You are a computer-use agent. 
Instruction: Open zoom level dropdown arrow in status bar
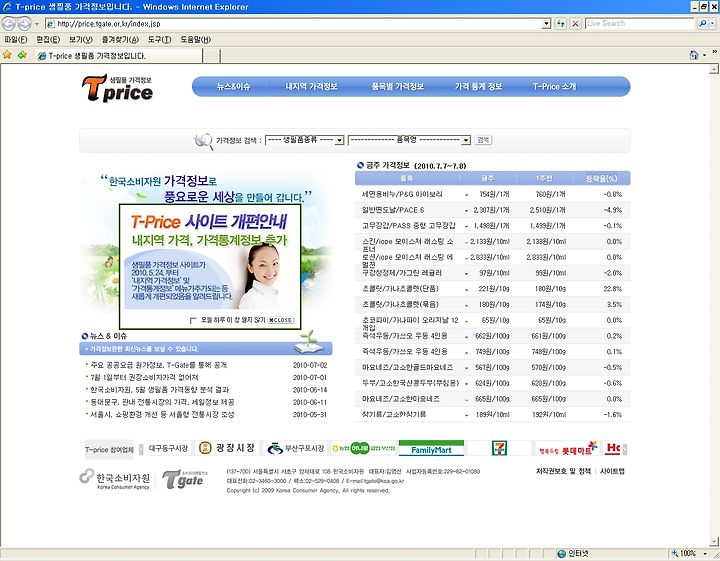tap(705, 554)
